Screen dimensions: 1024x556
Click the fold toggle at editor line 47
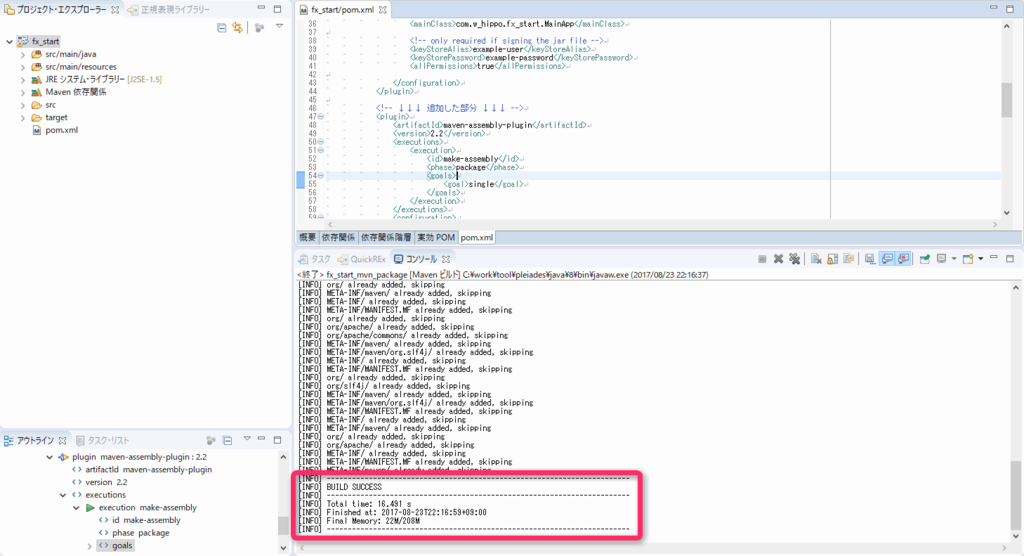(x=321, y=116)
